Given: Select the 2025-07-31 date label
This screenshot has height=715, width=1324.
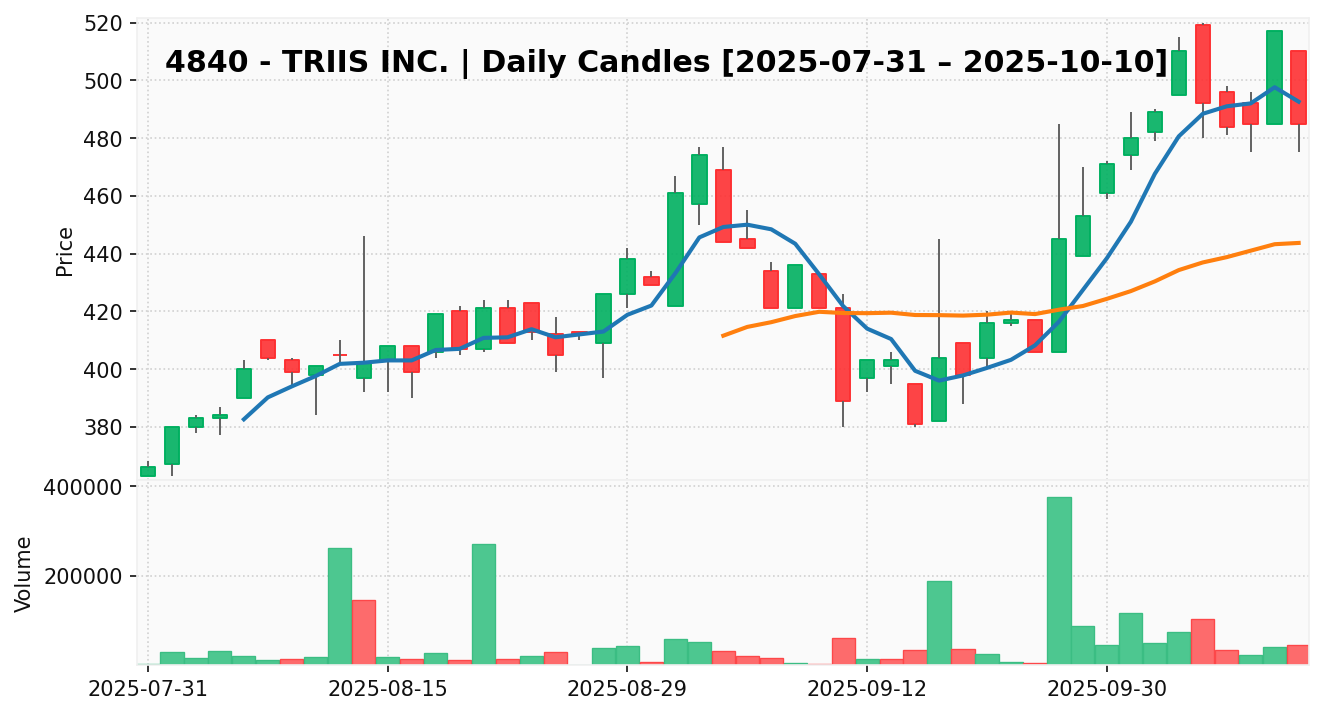Looking at the screenshot, I should [148, 689].
